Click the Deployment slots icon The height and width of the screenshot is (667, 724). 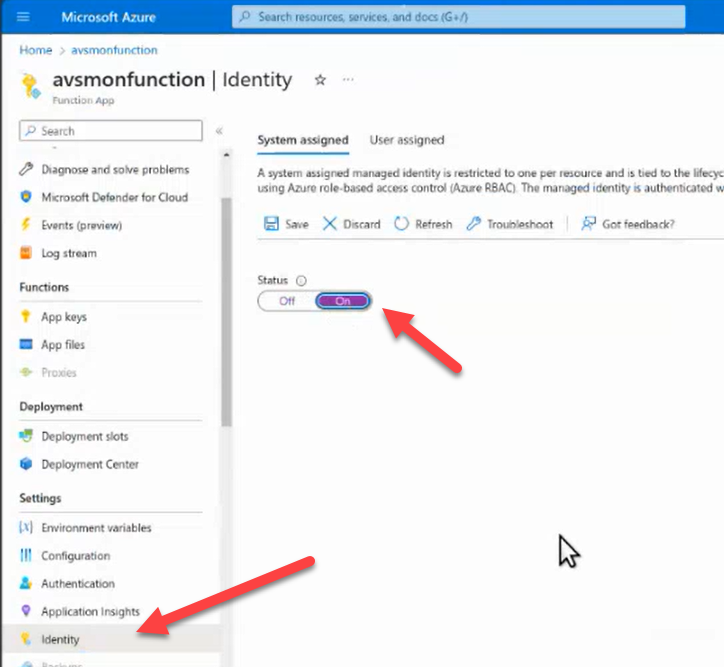(26, 436)
